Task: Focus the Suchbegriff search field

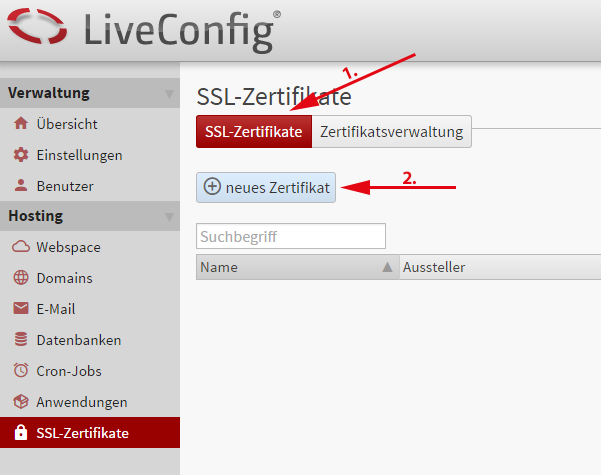Action: 290,236
